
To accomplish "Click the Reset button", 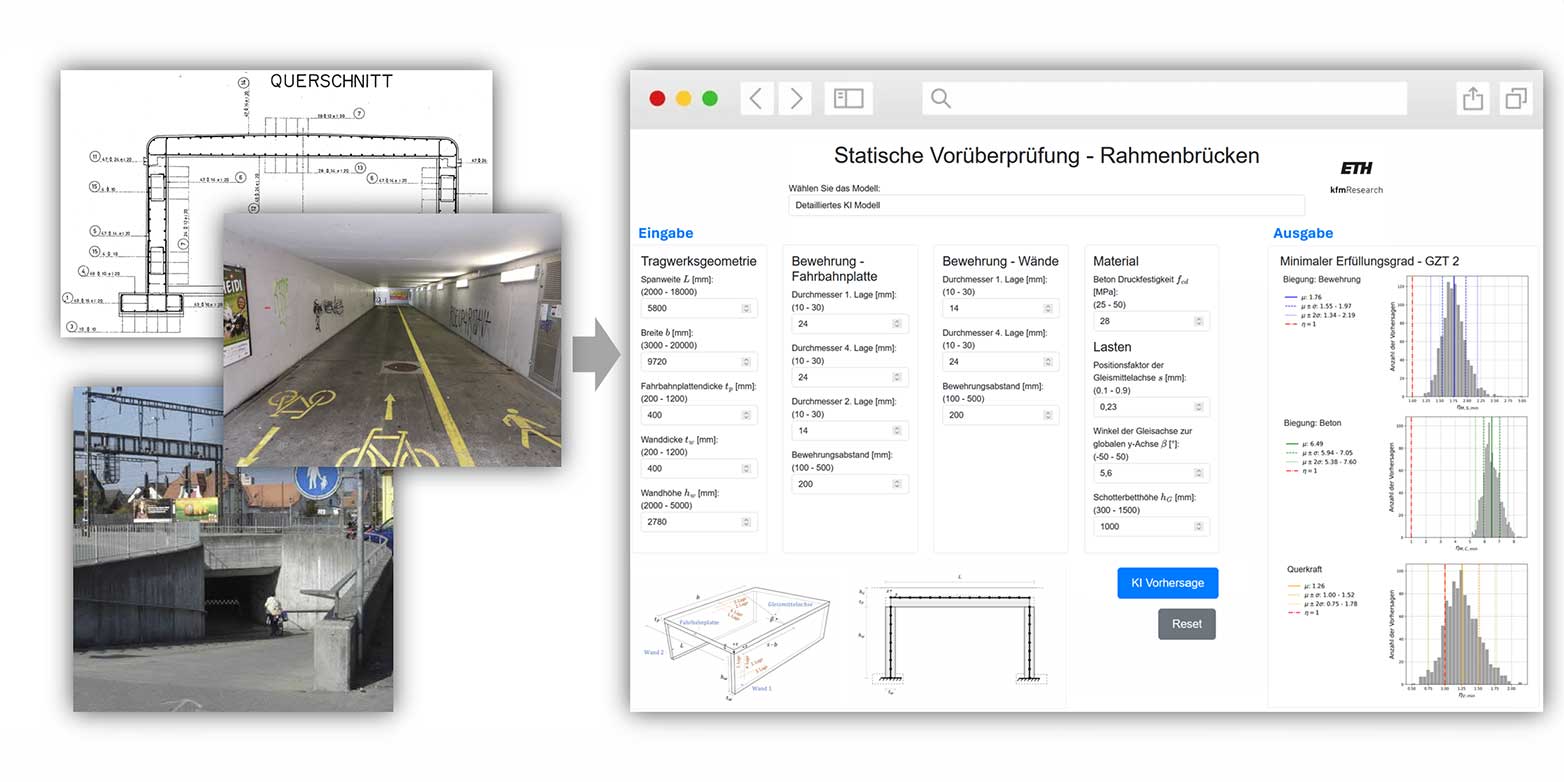I will [x=1187, y=624].
